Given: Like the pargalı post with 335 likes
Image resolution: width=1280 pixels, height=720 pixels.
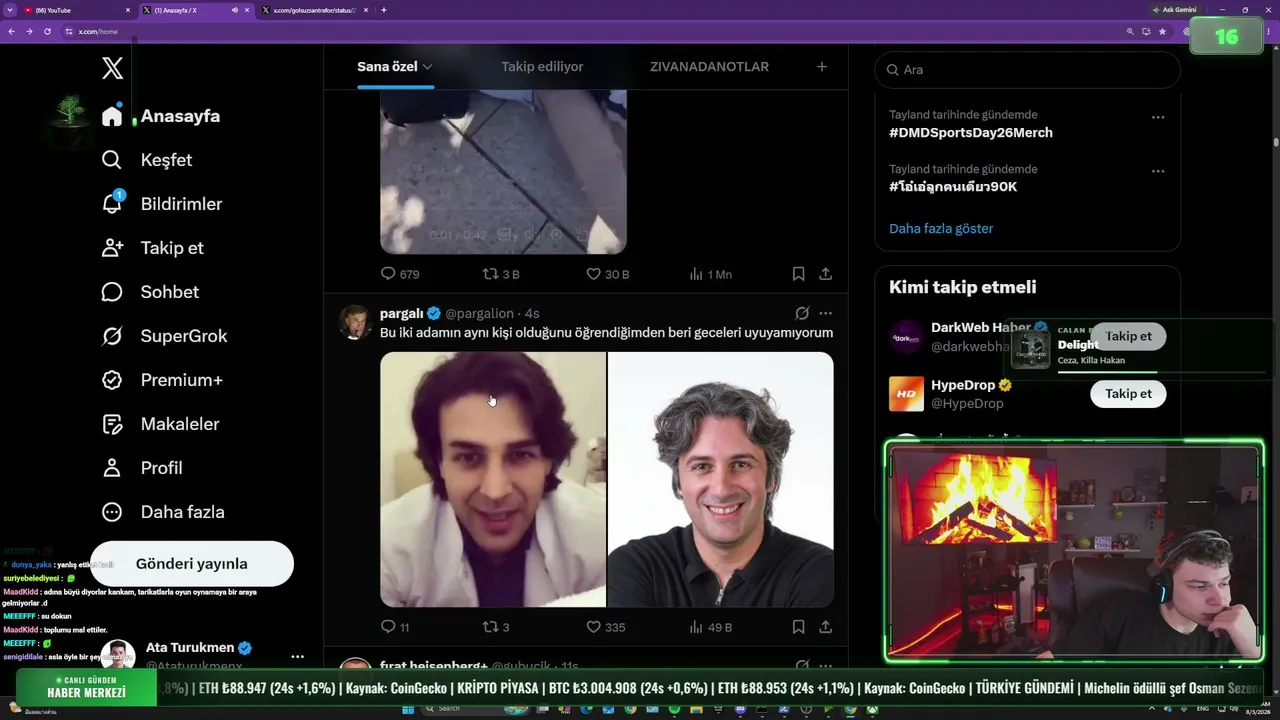Looking at the screenshot, I should pos(593,627).
